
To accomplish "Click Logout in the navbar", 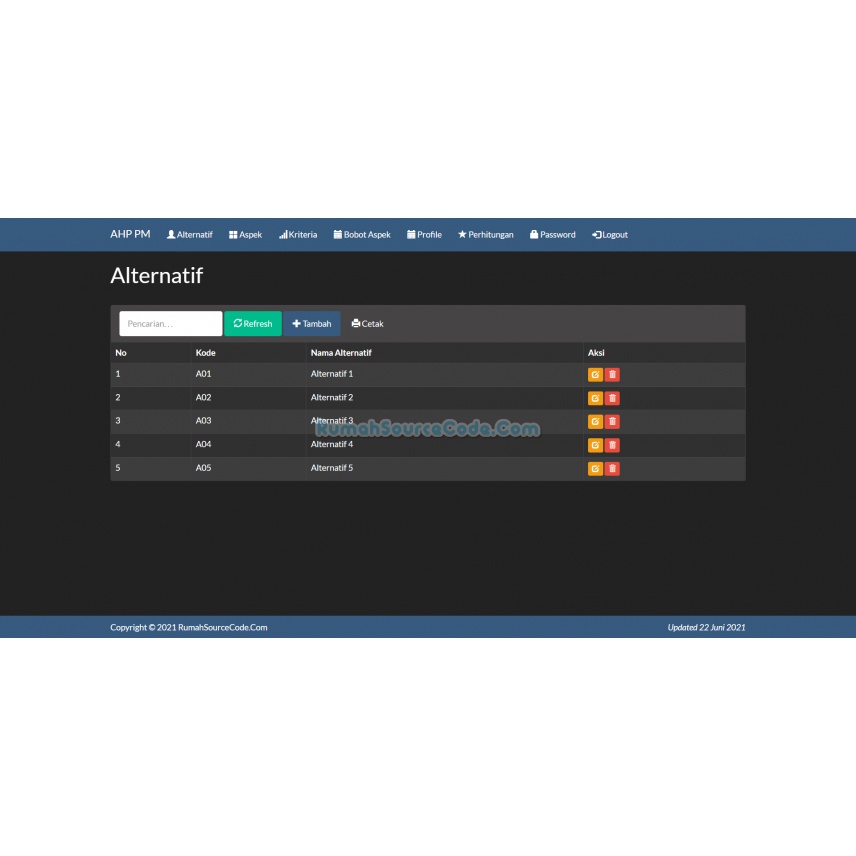I will (610, 235).
